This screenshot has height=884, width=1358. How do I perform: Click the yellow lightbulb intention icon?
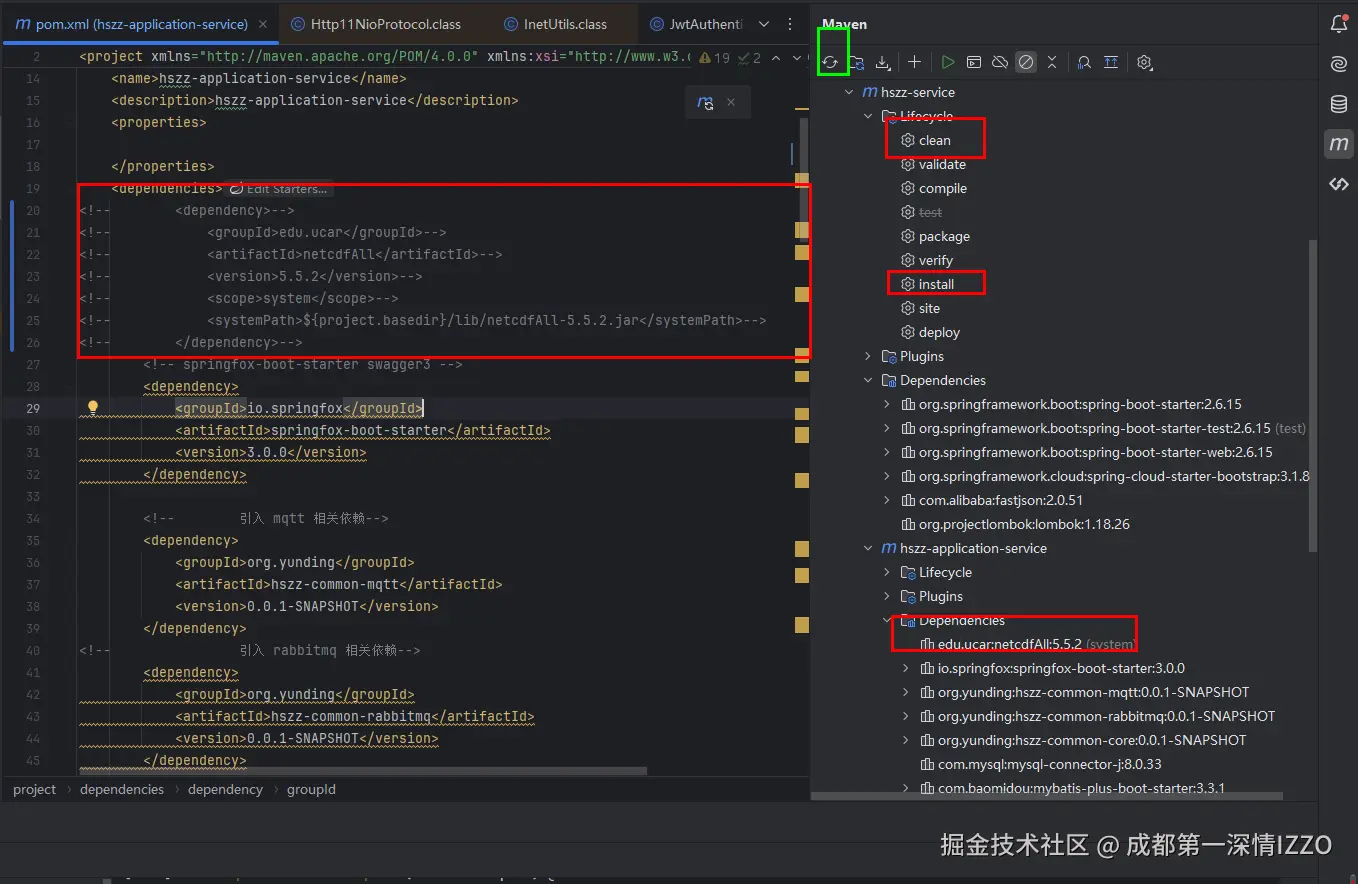pyautogui.click(x=93, y=408)
